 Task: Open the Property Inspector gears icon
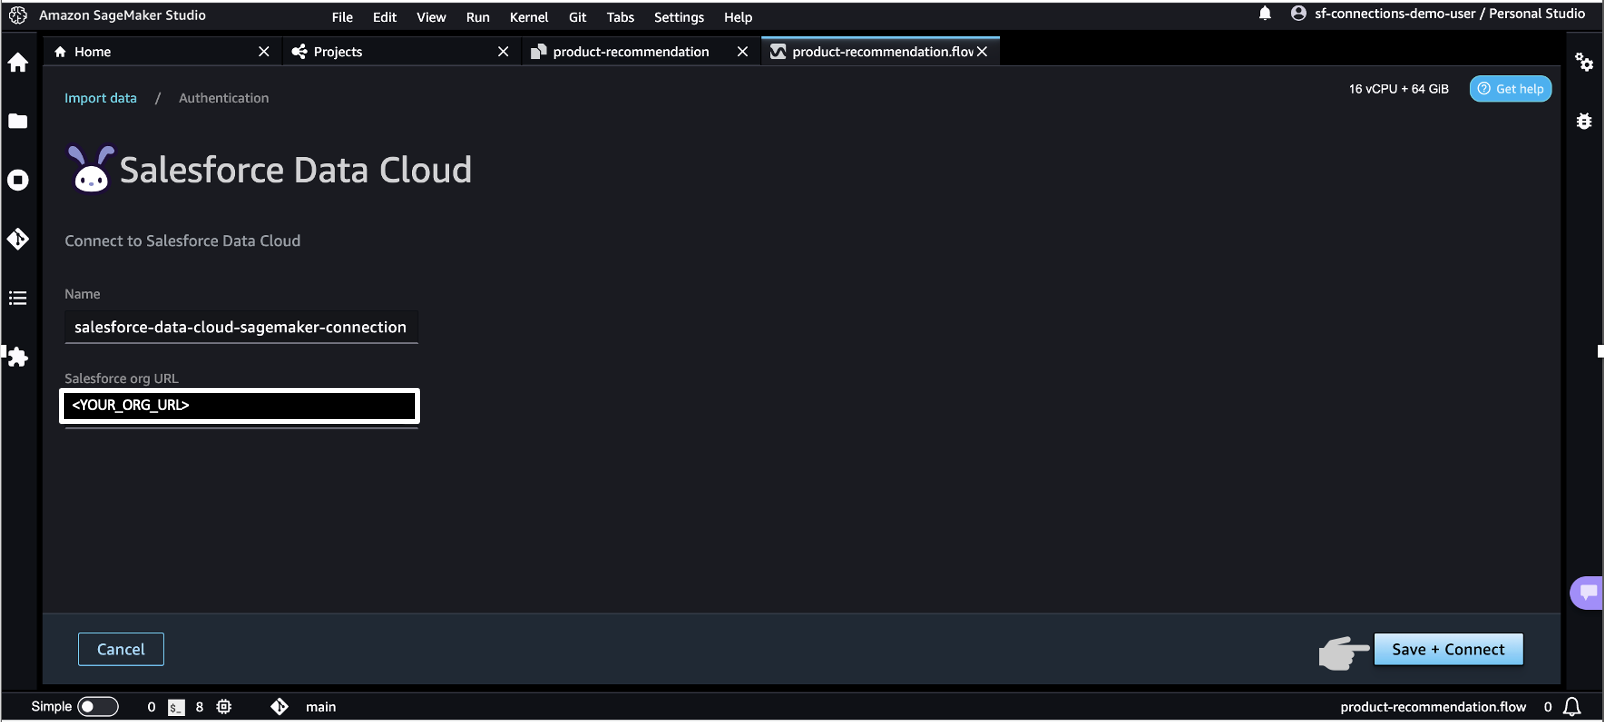point(1584,62)
